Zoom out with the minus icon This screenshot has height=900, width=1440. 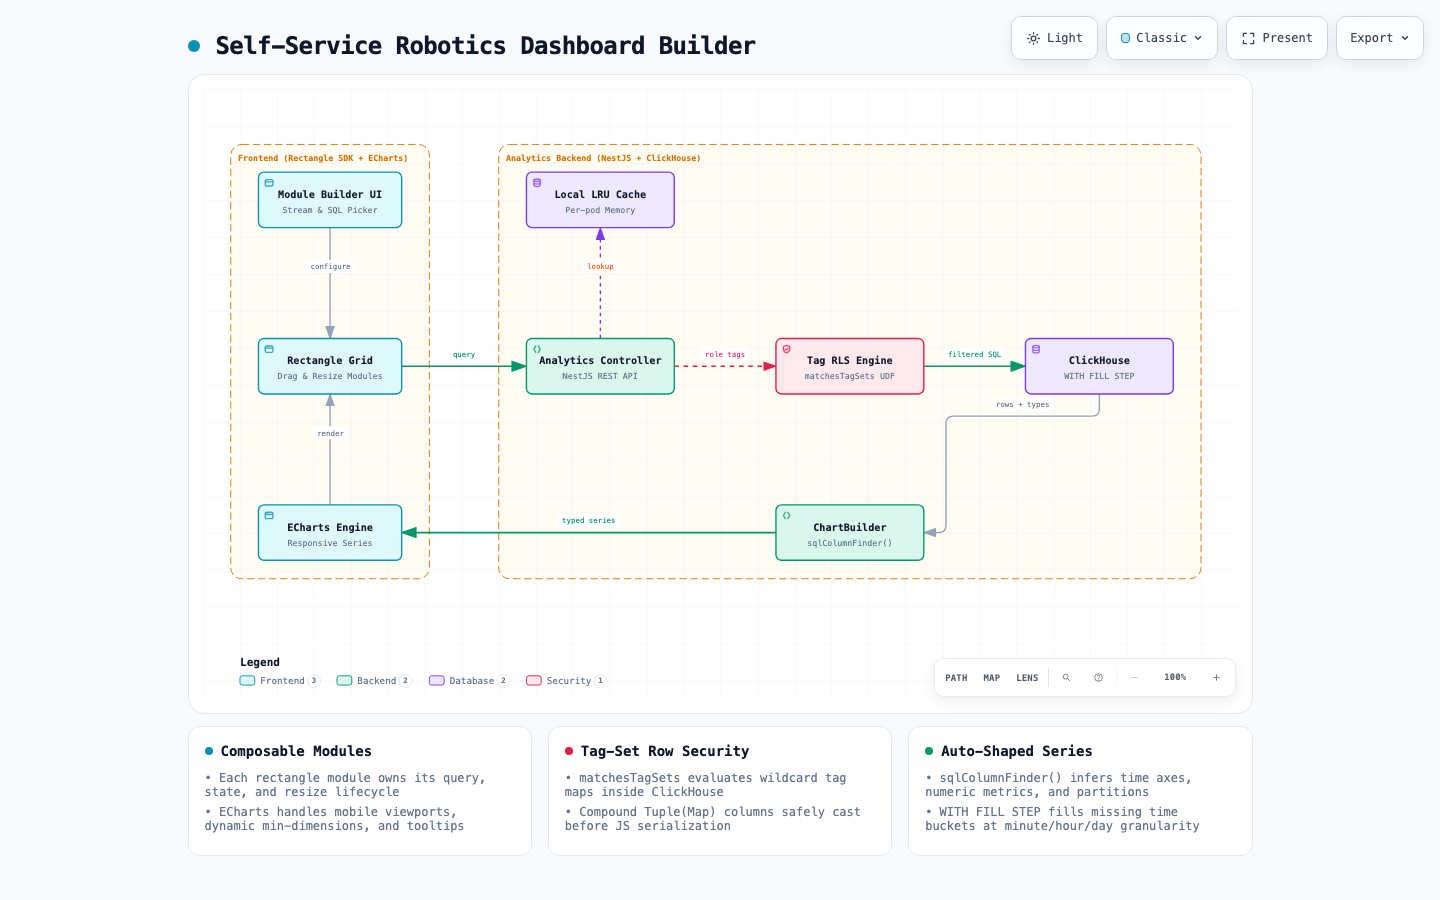(x=1134, y=678)
